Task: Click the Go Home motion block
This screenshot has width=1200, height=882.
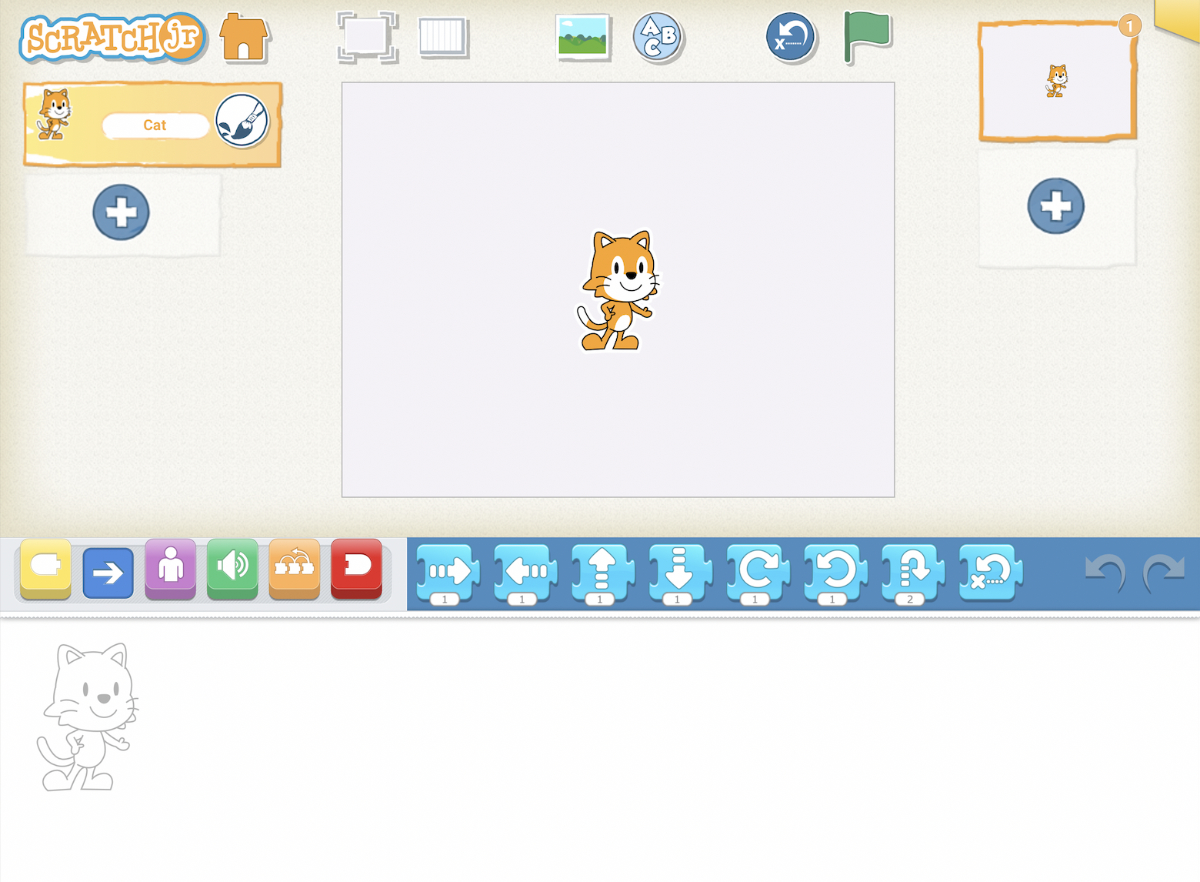Action: pos(989,571)
